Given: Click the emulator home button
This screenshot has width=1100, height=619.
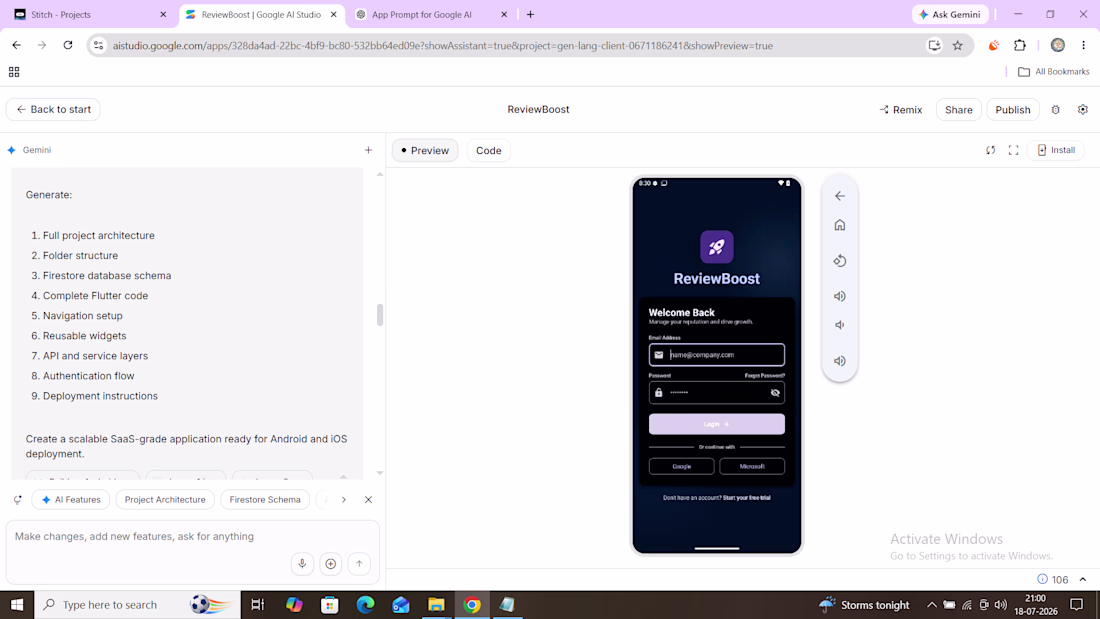Looking at the screenshot, I should [x=840, y=225].
